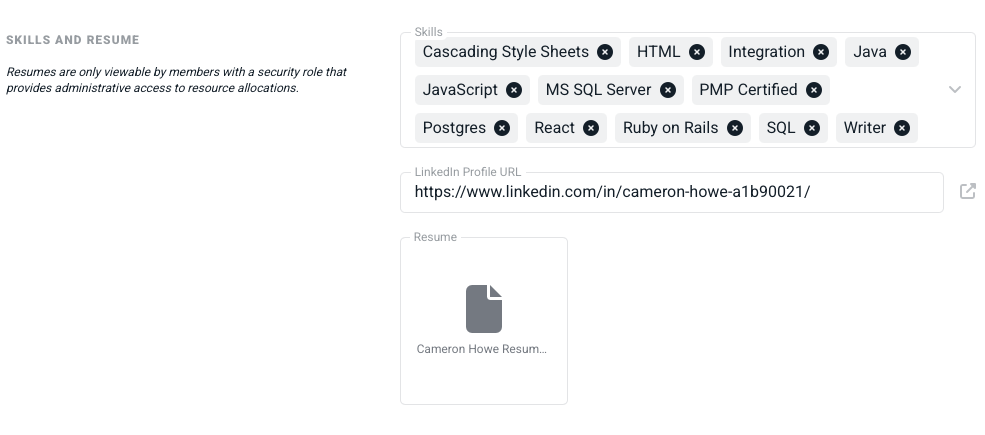Screen dimensions: 985x435
Task: Remove the Writer skill chip
Action: tap(902, 128)
